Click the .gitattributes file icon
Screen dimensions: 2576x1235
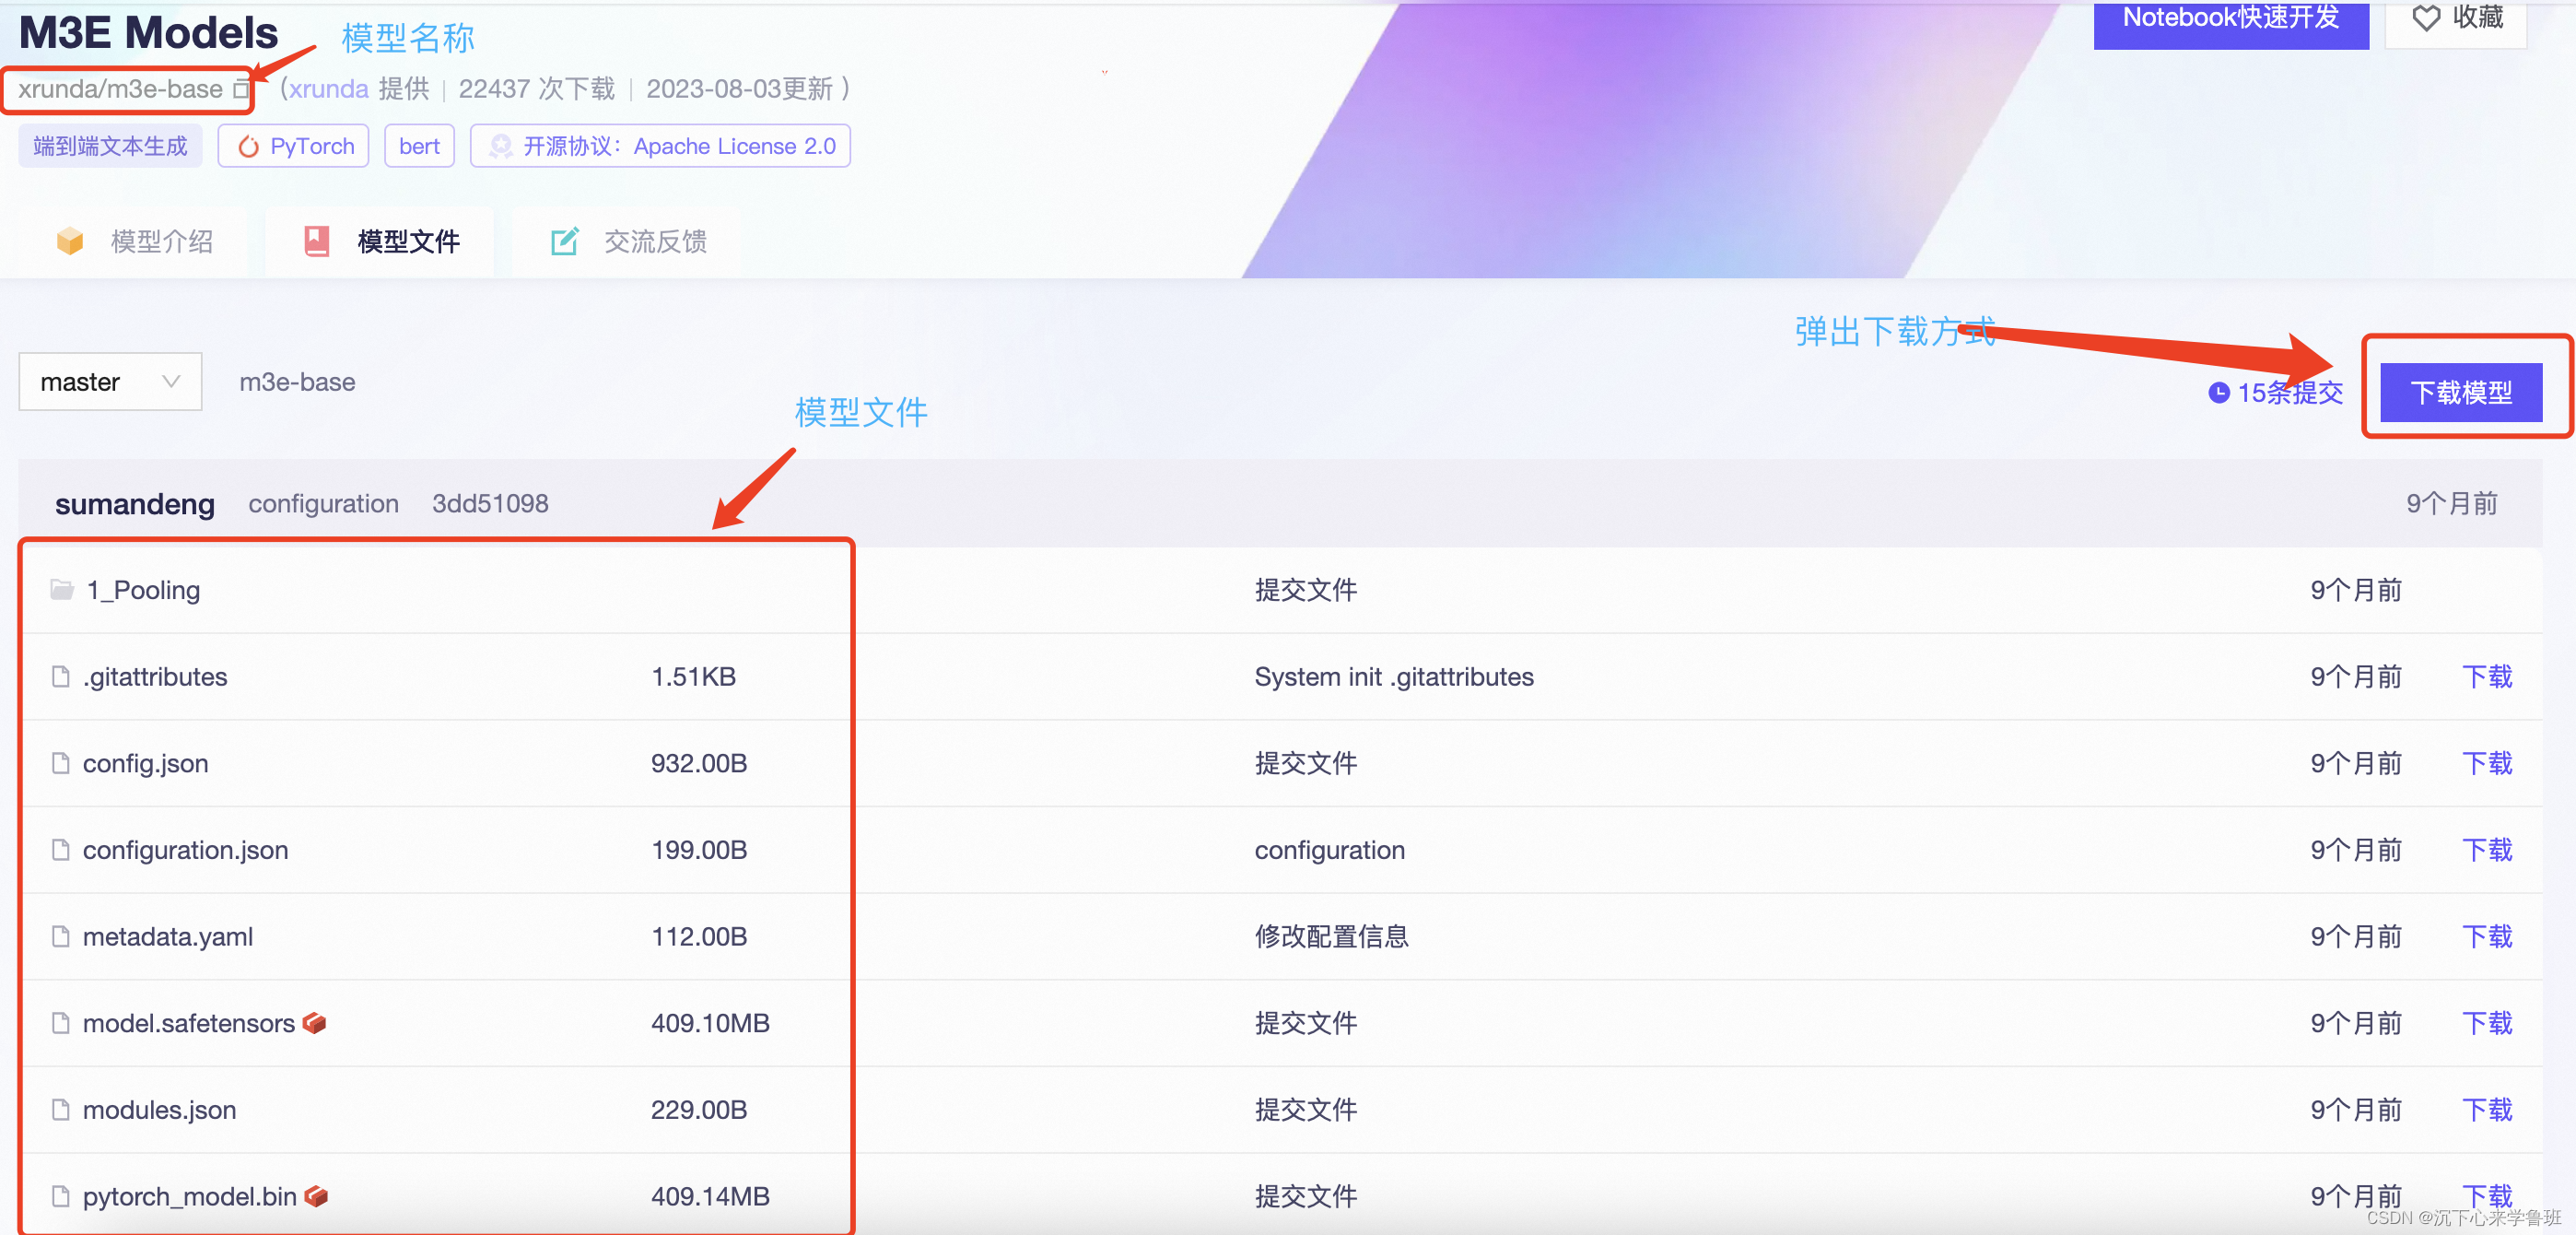pos(61,677)
